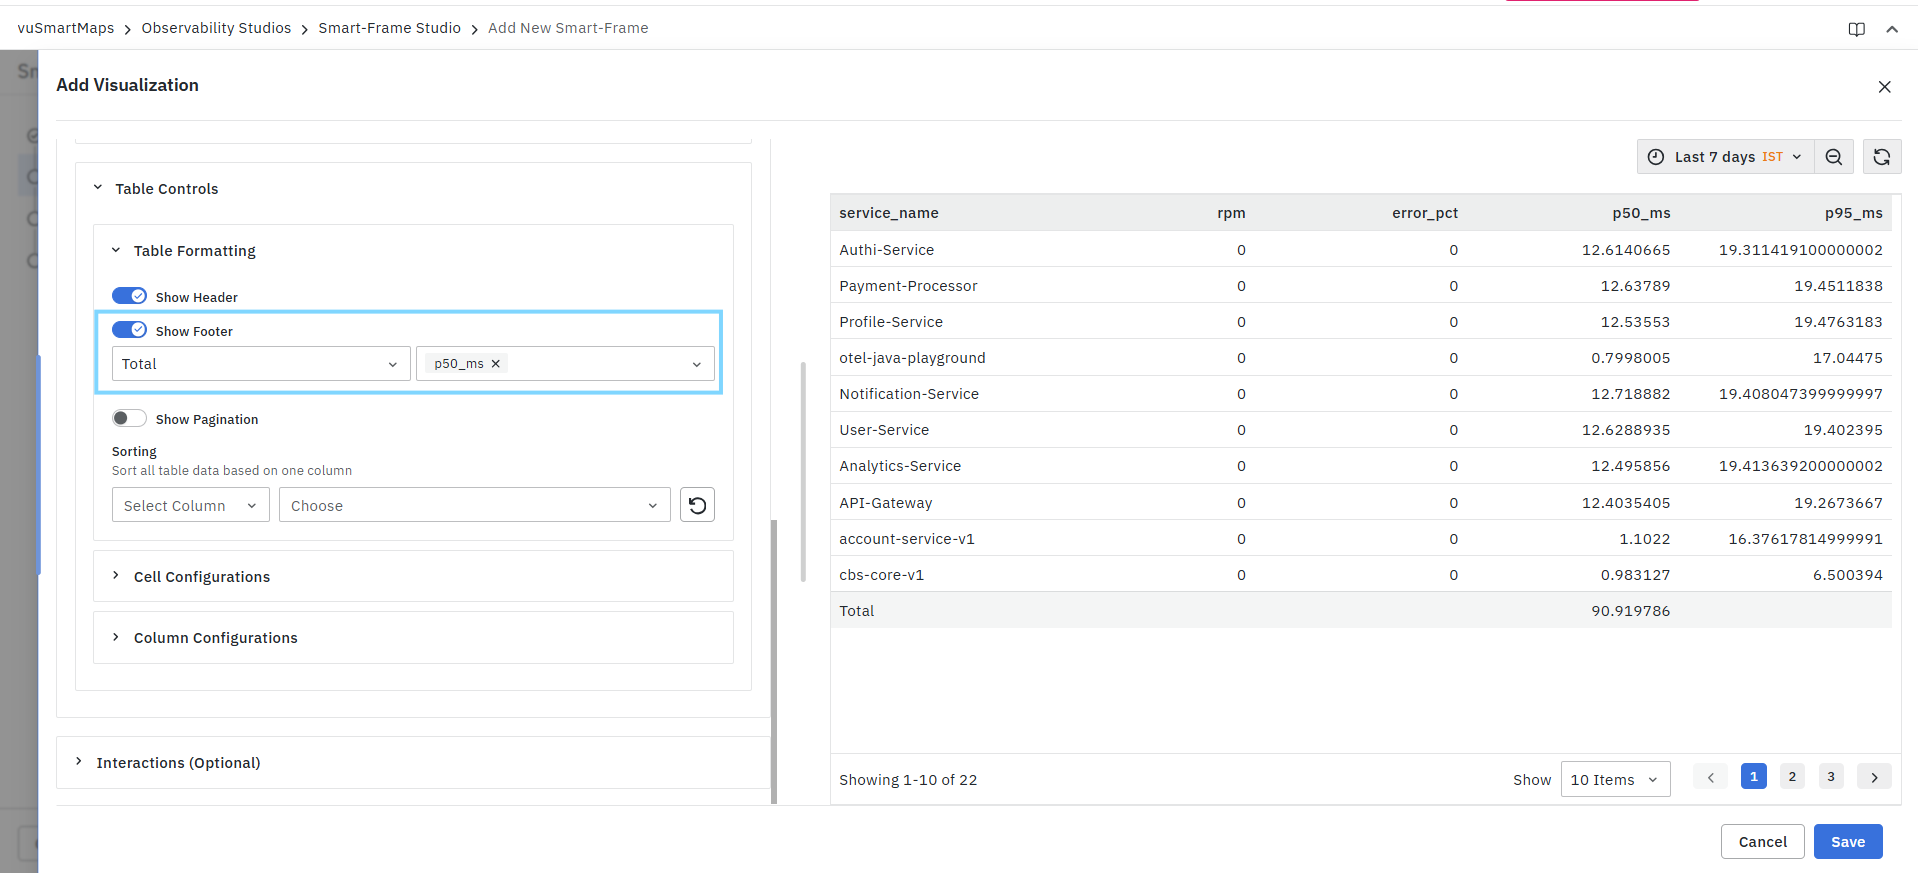Go to page 2 of results
This screenshot has width=1918, height=873.
tap(1792, 776)
